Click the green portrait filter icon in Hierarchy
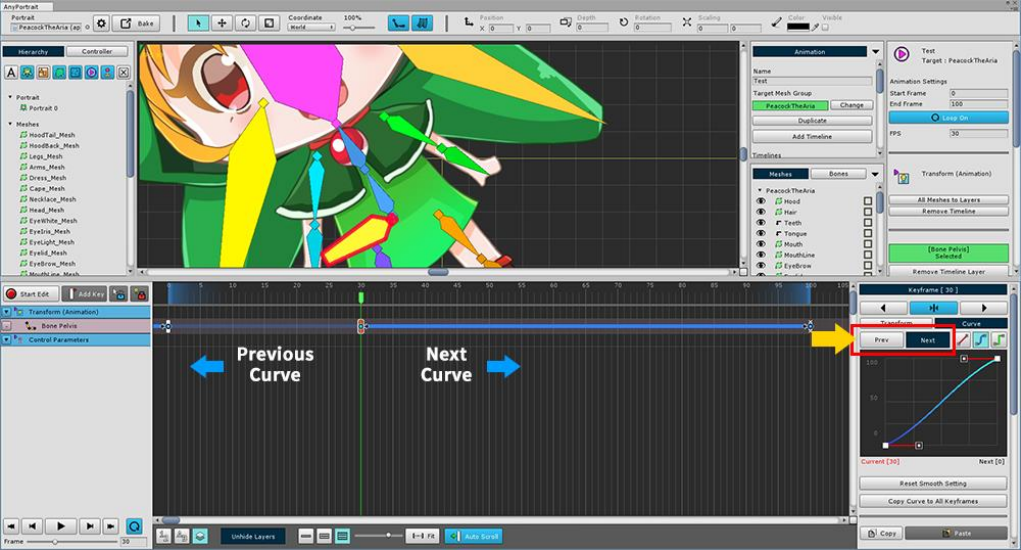The image size is (1021, 550). point(27,72)
